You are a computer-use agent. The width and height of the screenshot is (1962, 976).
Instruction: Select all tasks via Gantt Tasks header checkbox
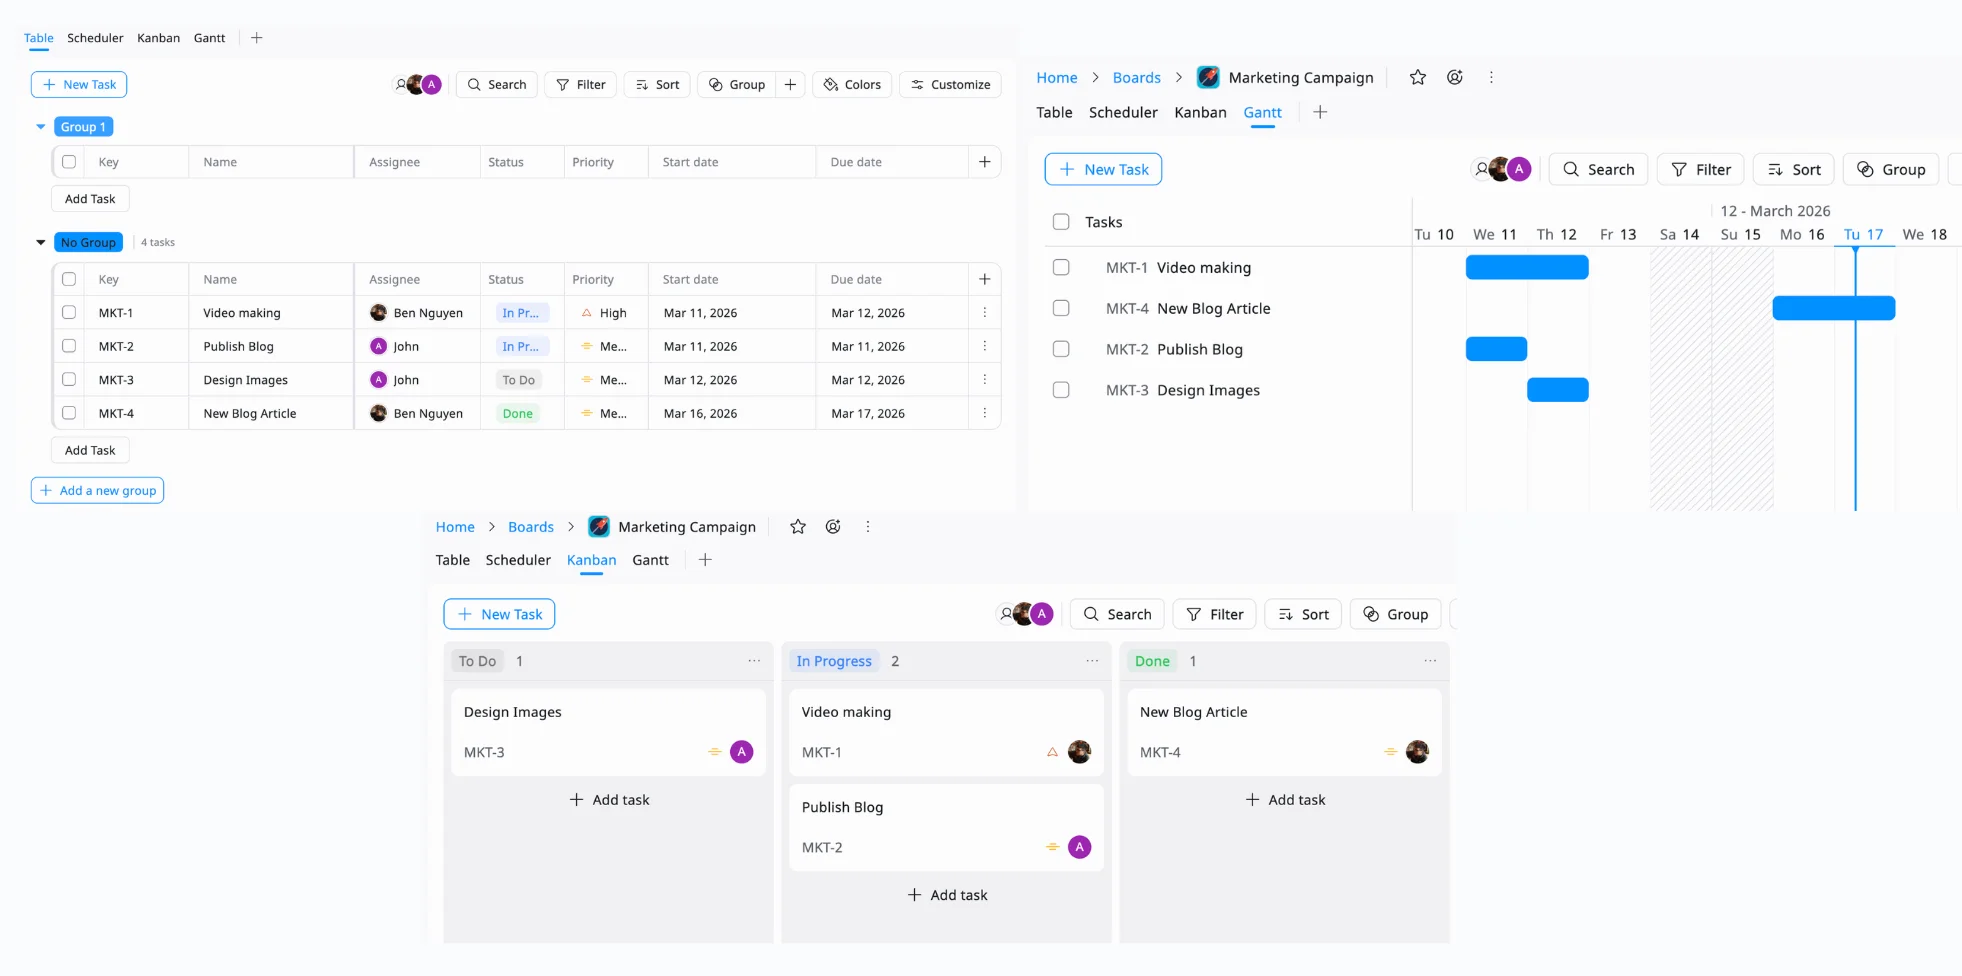[1061, 222]
